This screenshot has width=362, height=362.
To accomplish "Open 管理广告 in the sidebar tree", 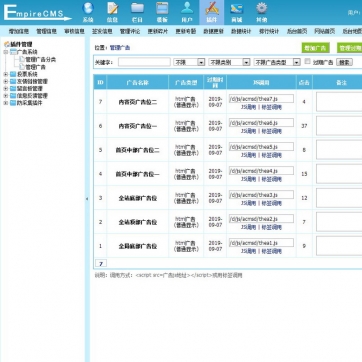I will tap(36, 67).
